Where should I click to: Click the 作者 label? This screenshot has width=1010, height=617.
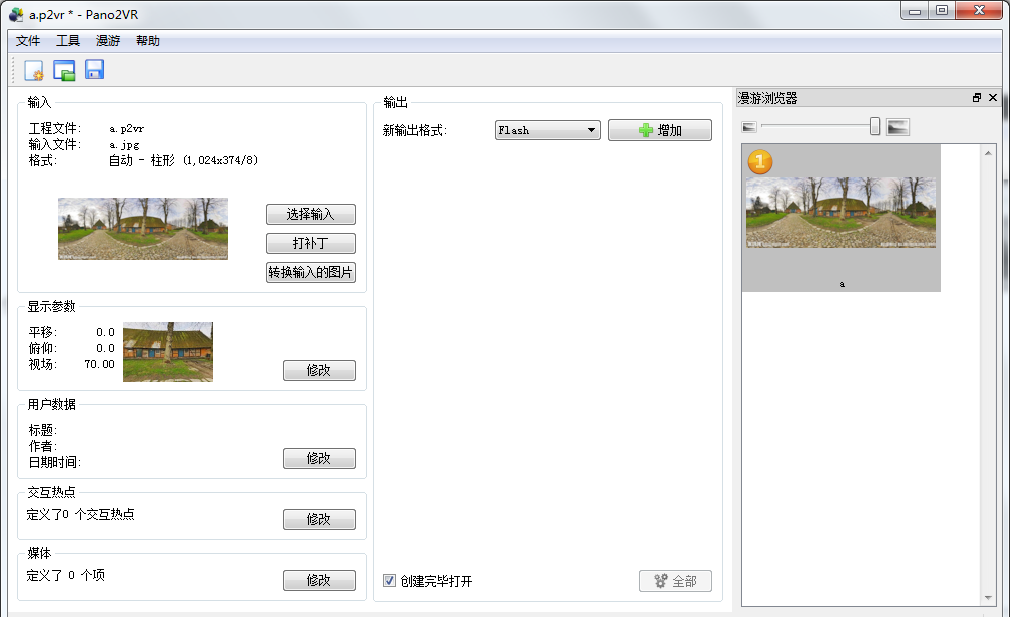pyautogui.click(x=43, y=446)
